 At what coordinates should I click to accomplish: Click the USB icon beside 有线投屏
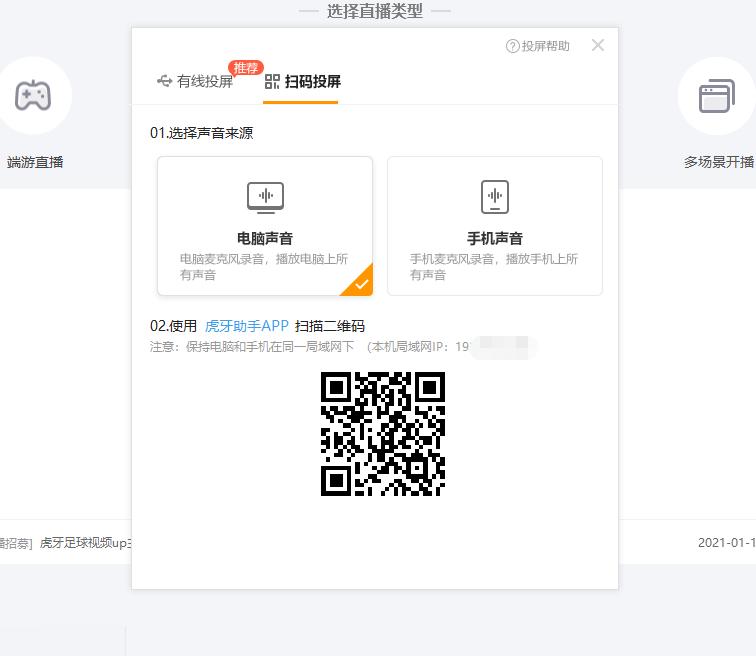[164, 81]
